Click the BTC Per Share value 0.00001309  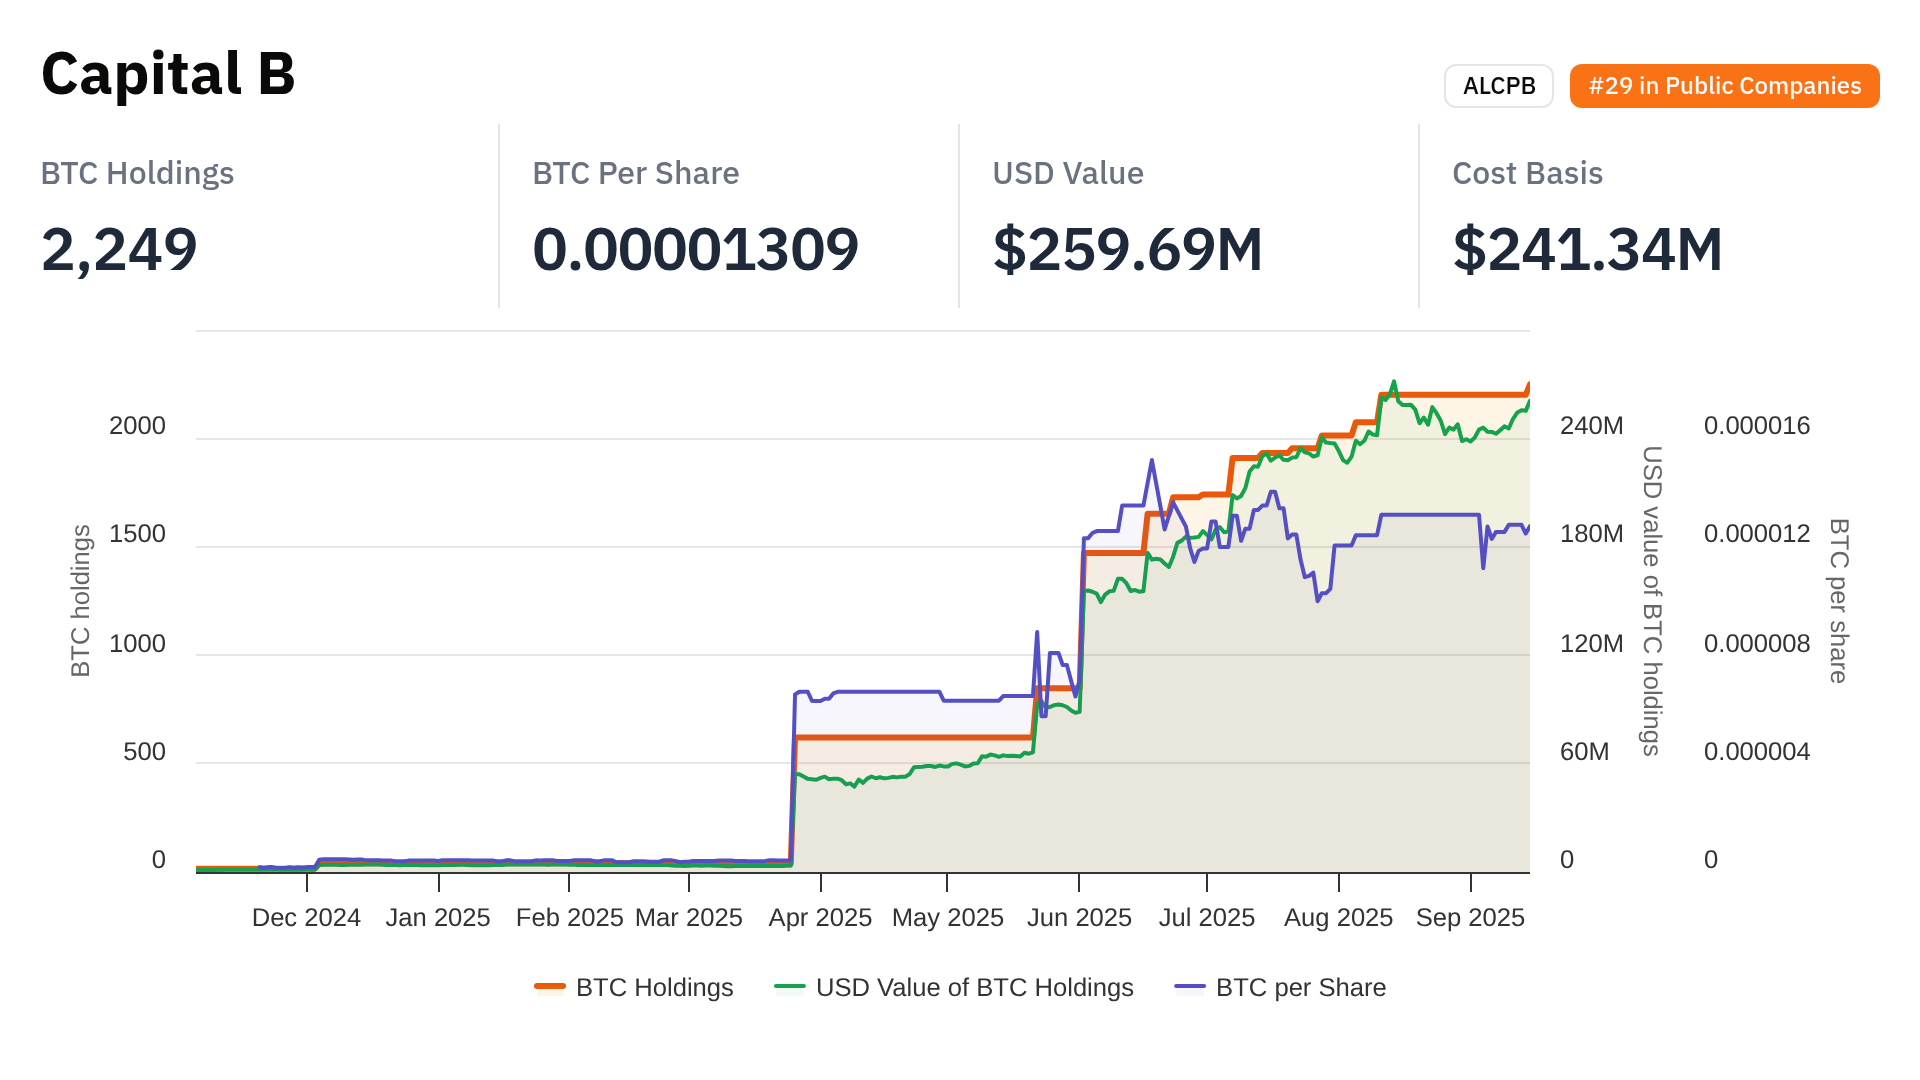pyautogui.click(x=695, y=249)
